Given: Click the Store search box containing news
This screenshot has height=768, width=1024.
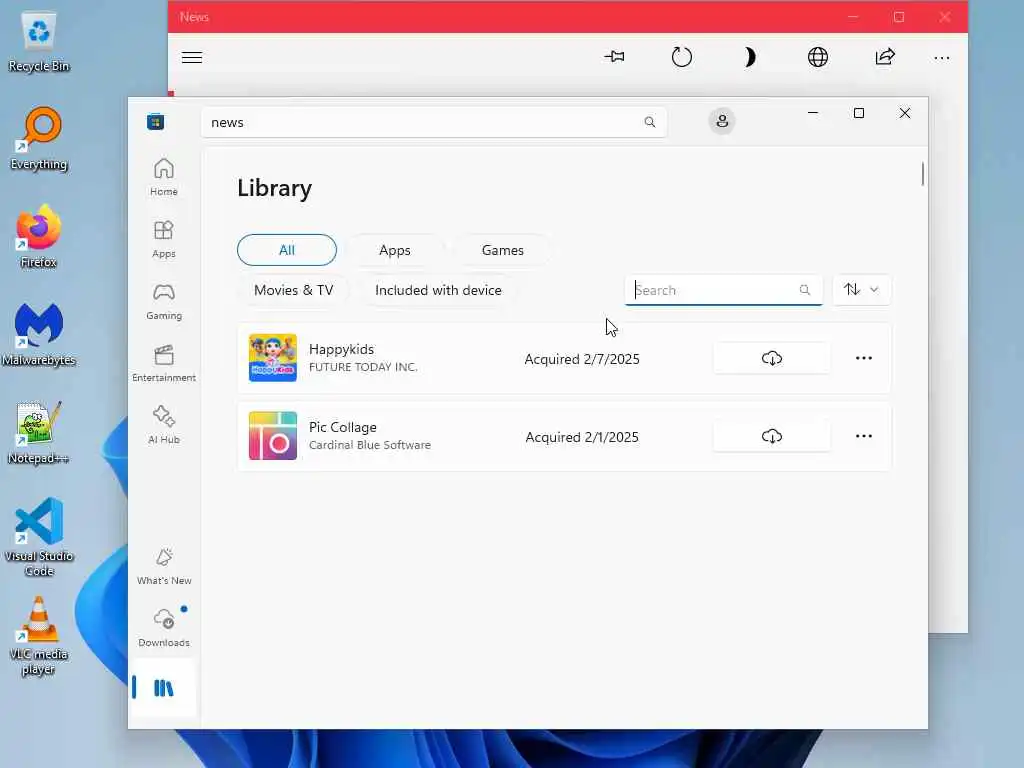Looking at the screenshot, I should point(434,122).
